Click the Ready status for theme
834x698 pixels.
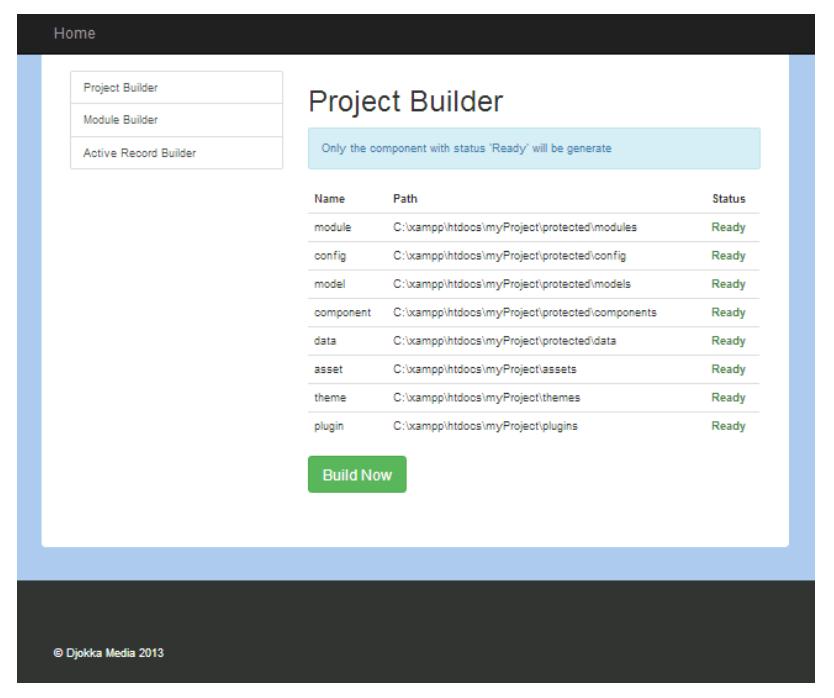click(728, 398)
